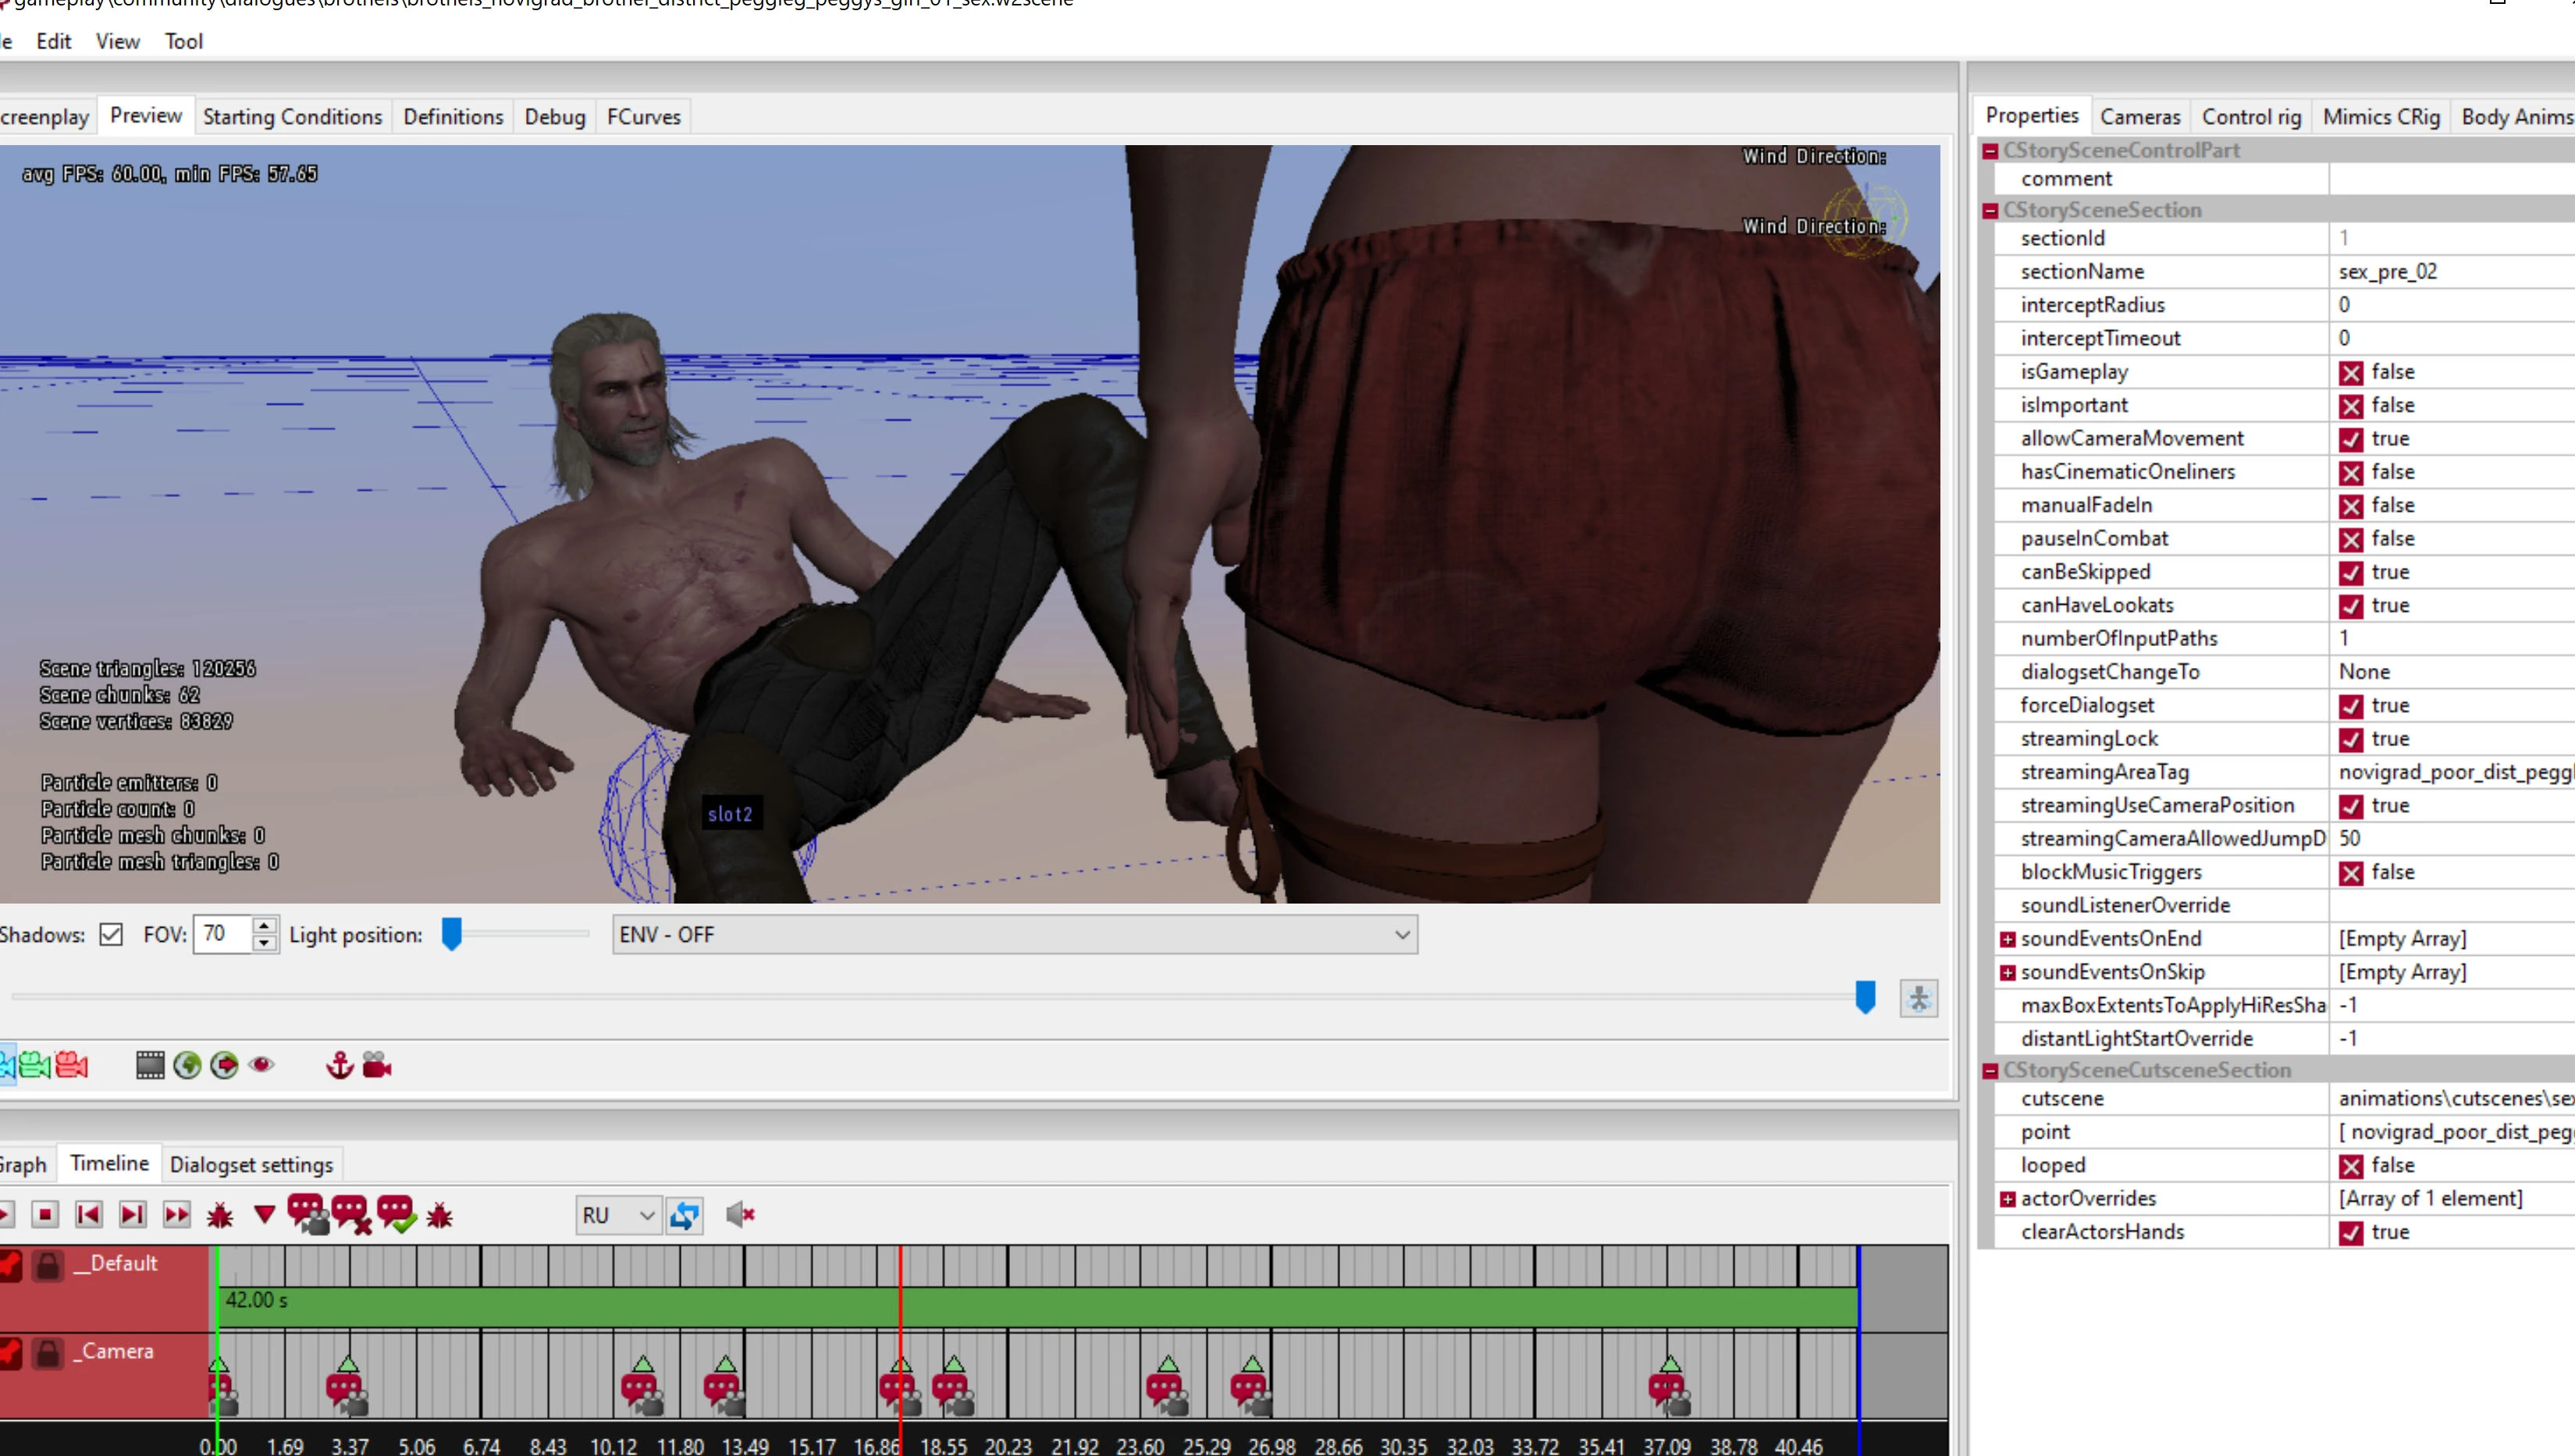Click the speech bubble with red X

[351, 1214]
